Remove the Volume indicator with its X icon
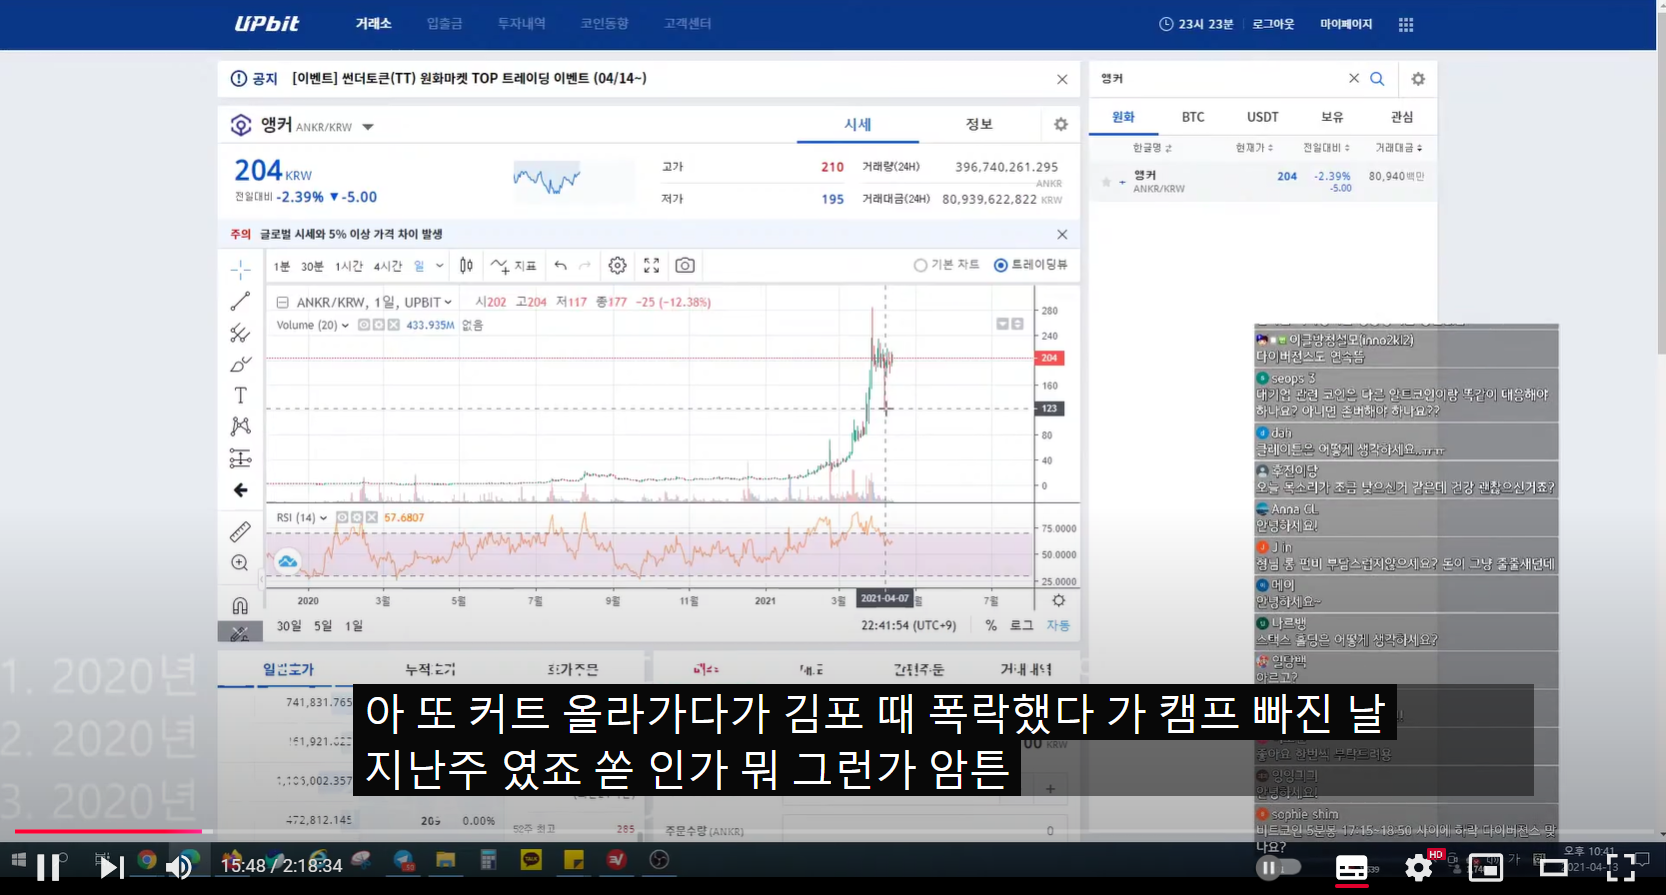 pyautogui.click(x=394, y=325)
